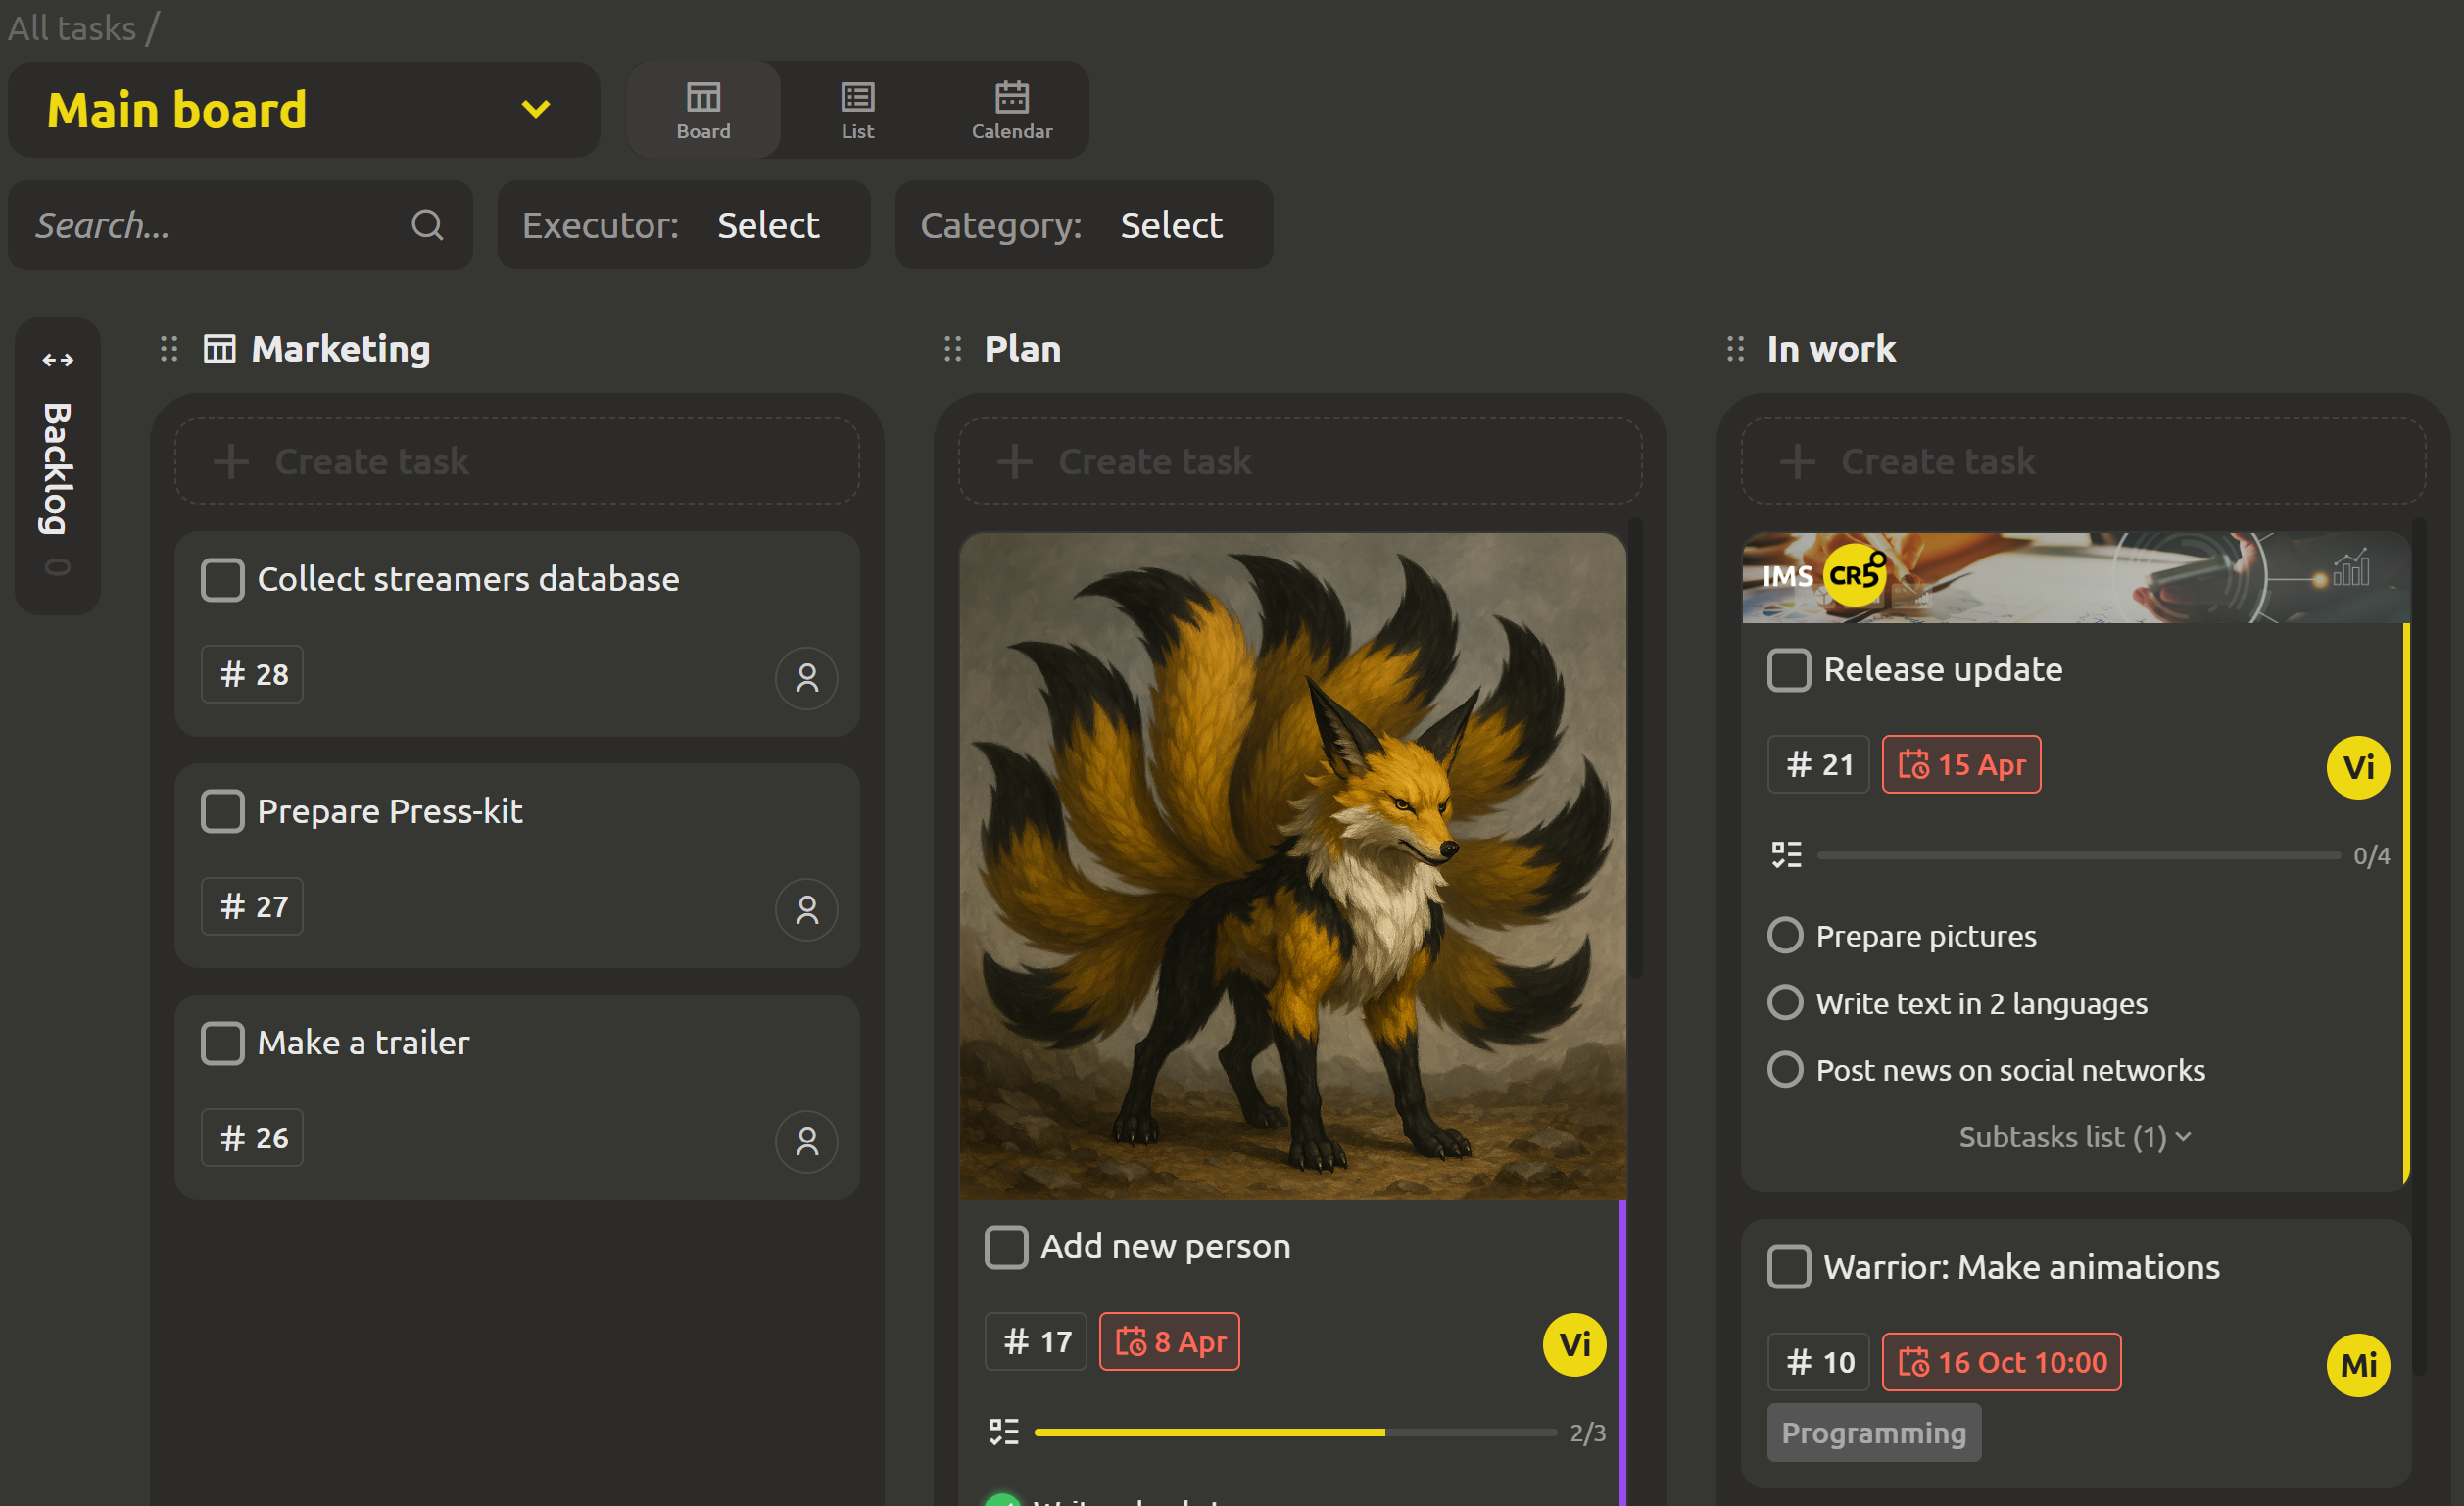Click the Plan column title
Screen dimensions: 2464x1506
pos(1022,349)
